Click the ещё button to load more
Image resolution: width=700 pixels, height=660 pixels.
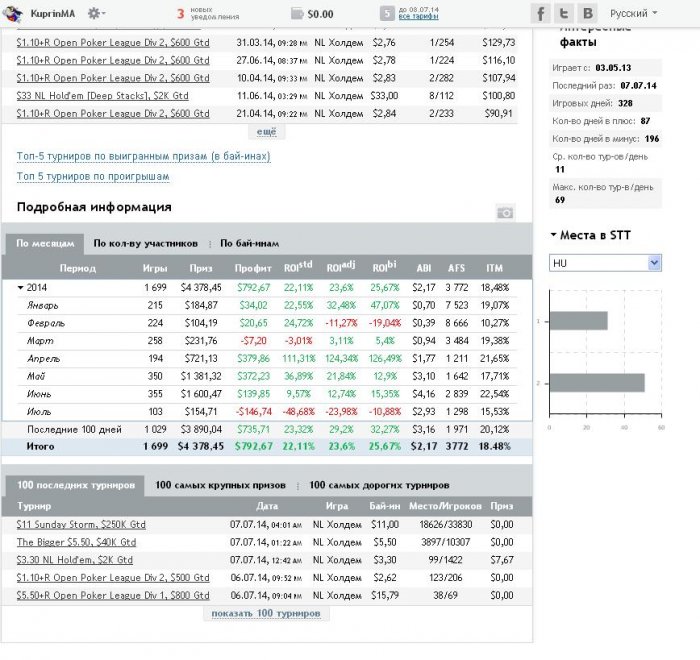point(265,132)
